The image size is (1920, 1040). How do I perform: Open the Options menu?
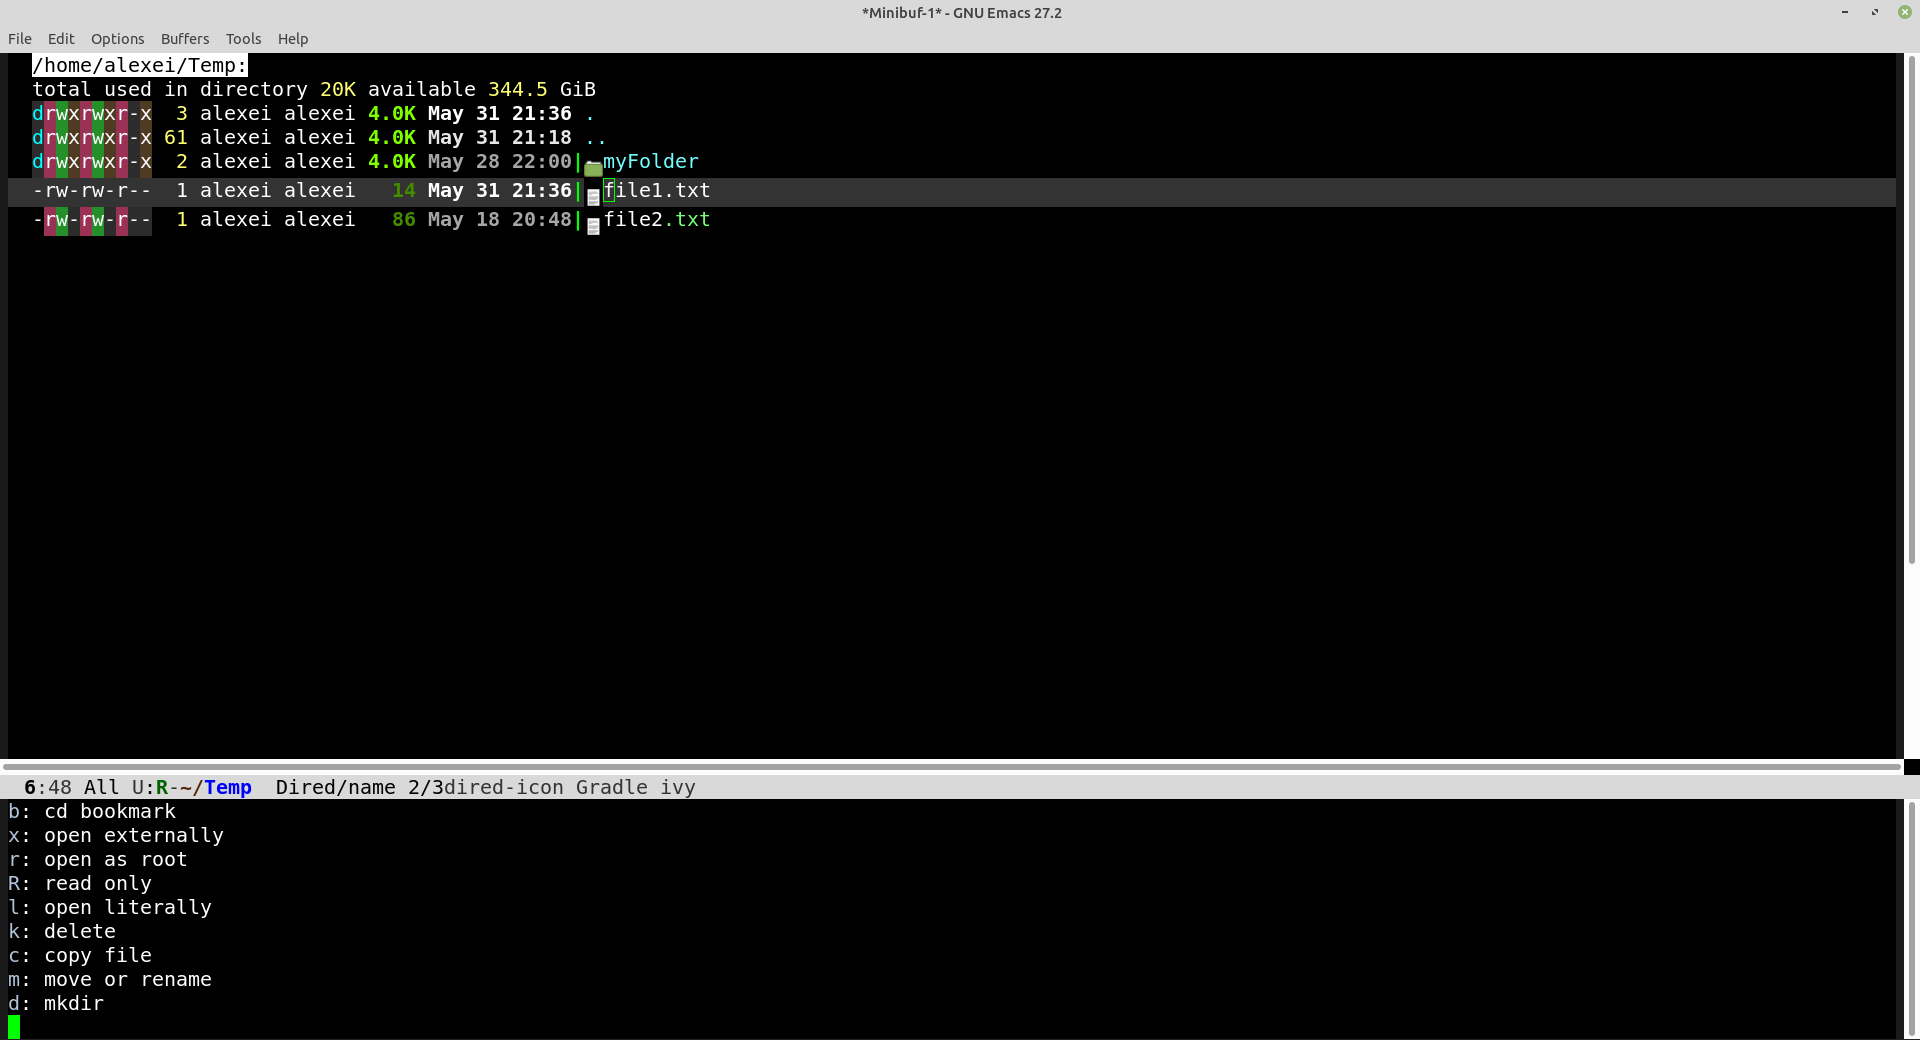[117, 38]
